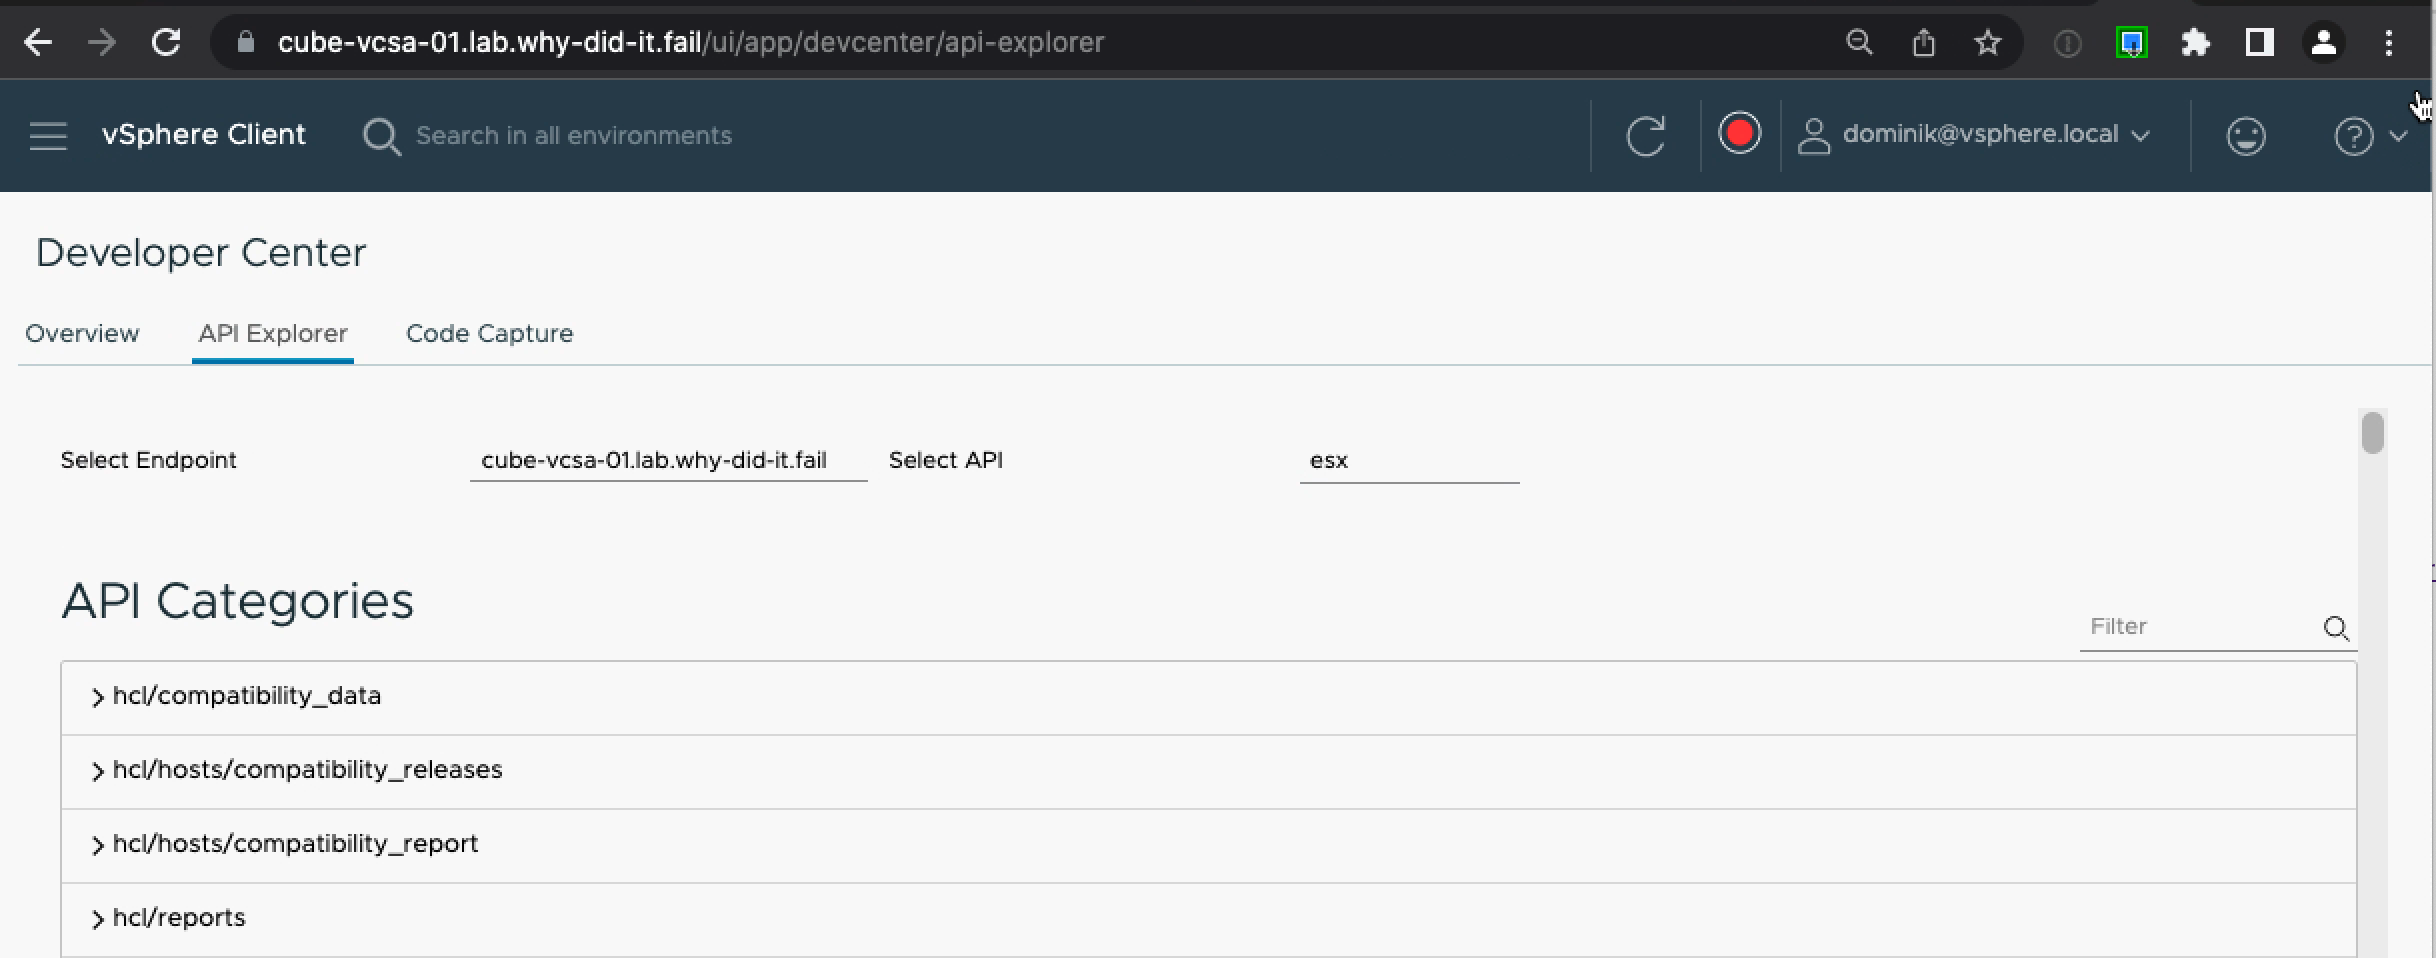Switch to the Code Capture tab
The height and width of the screenshot is (958, 2436).
click(489, 333)
